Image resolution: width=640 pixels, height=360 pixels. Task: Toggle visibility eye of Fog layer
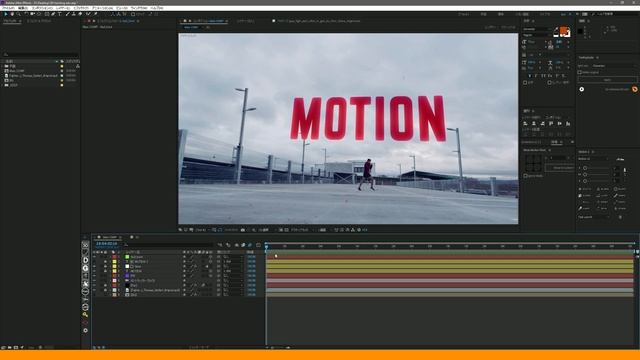pos(94,285)
